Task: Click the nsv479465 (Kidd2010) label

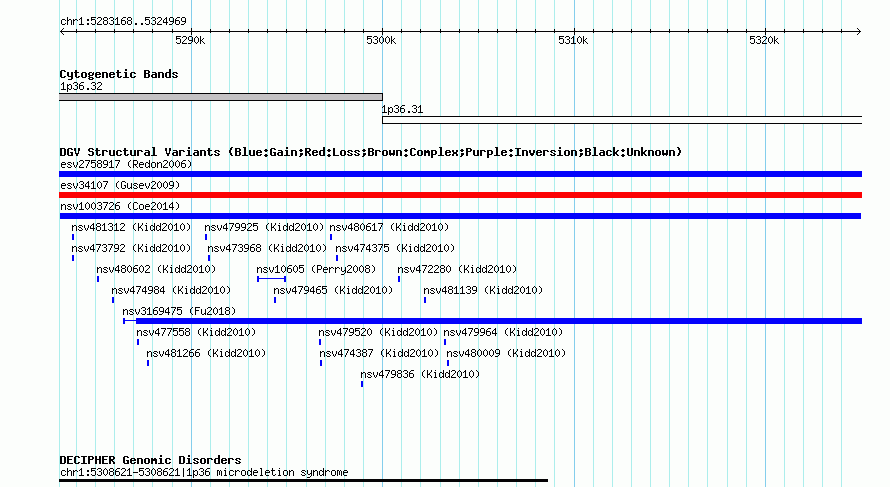Action: pos(333,290)
